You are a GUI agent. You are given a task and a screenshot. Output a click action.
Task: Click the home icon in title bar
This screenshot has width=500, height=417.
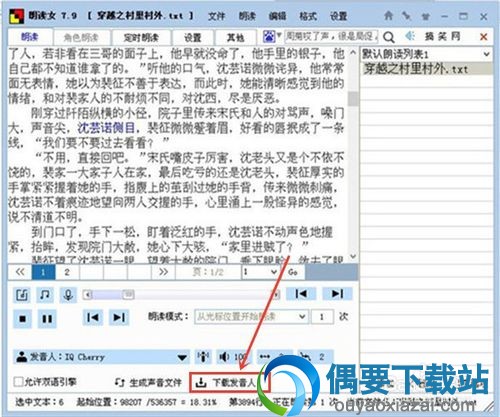(x=388, y=16)
